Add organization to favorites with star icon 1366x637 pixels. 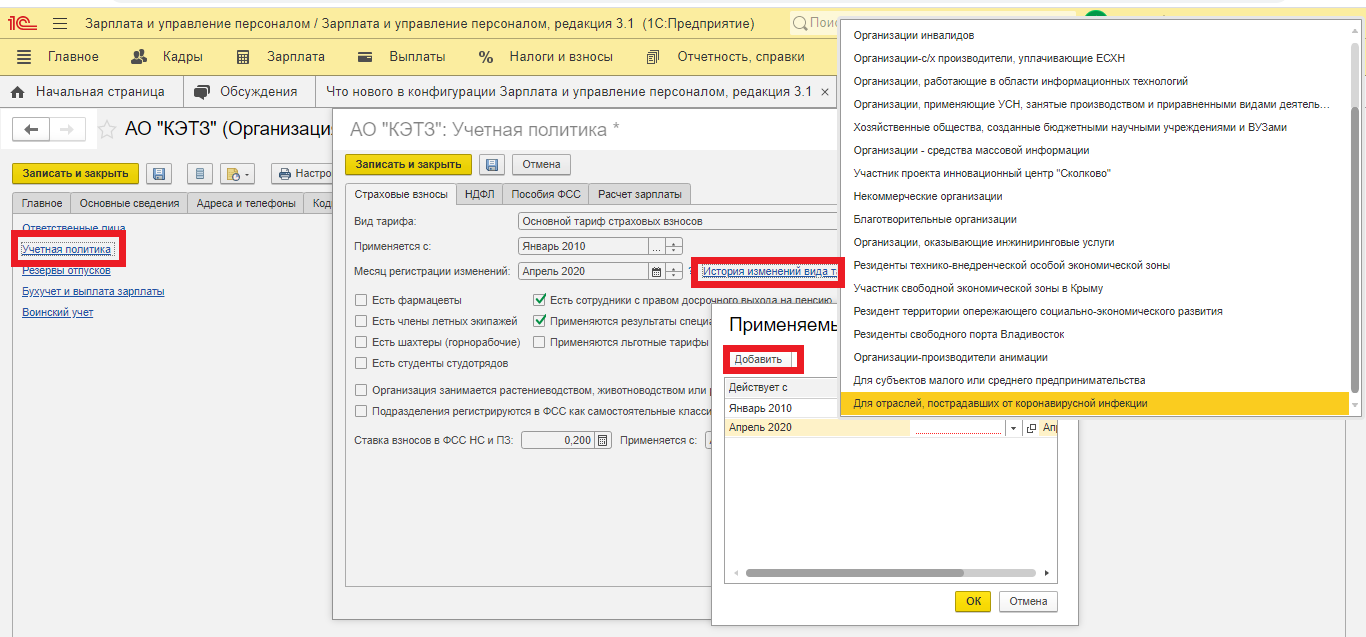click(106, 130)
